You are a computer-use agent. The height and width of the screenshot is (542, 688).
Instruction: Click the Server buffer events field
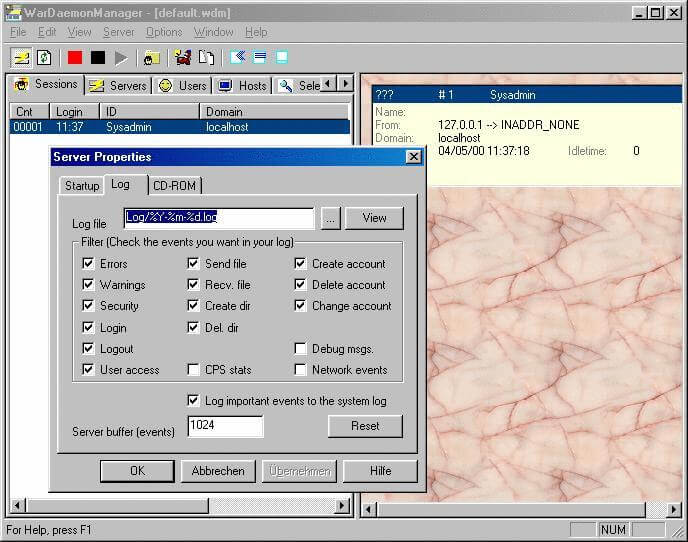click(x=225, y=427)
